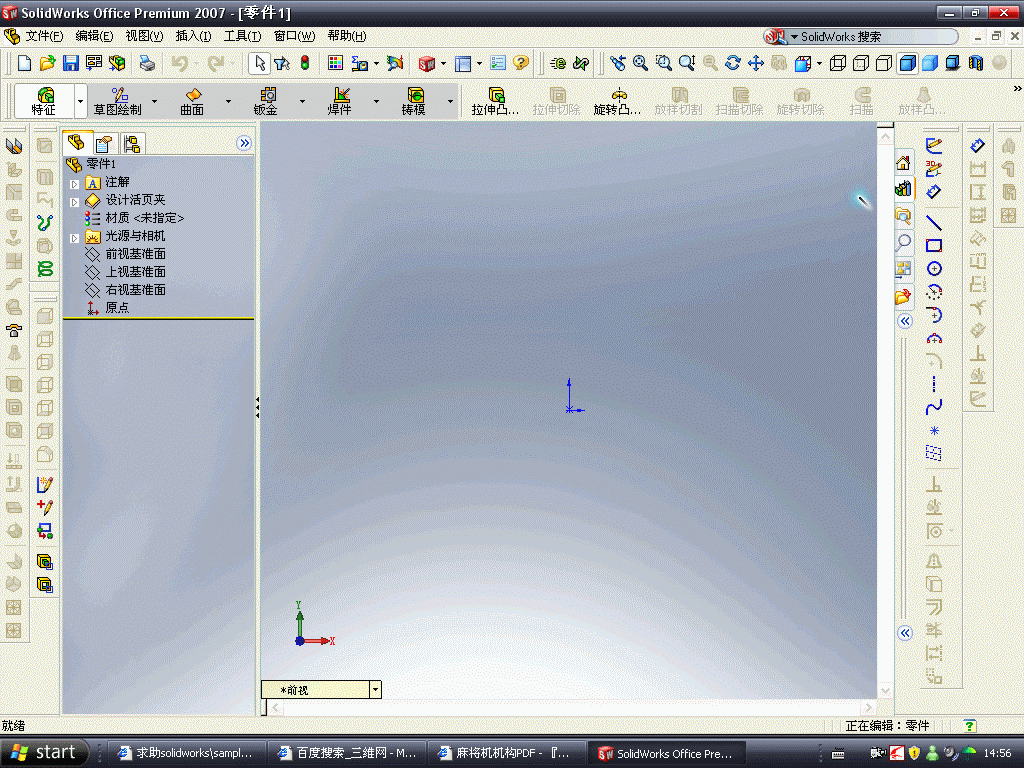Open the 工具(T) menu
Image resolution: width=1024 pixels, height=768 pixels.
[x=242, y=36]
